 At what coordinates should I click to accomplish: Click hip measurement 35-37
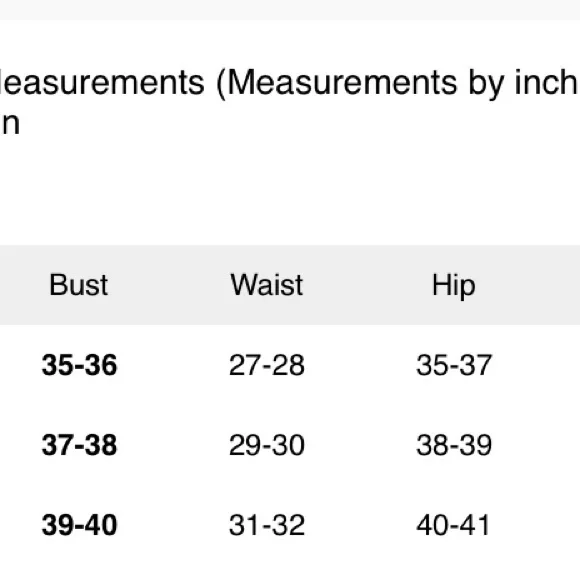click(454, 365)
